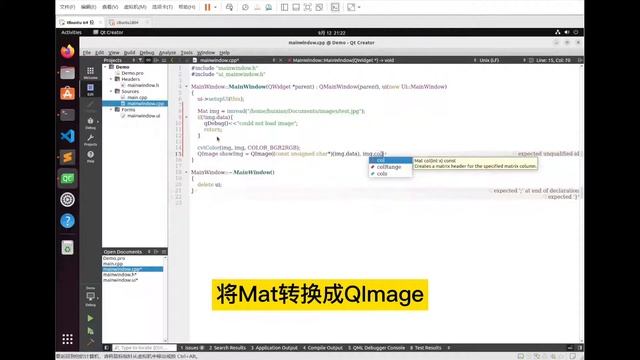The height and width of the screenshot is (360, 640).
Task: Select mainwindow.h in project tree
Action: [143, 85]
